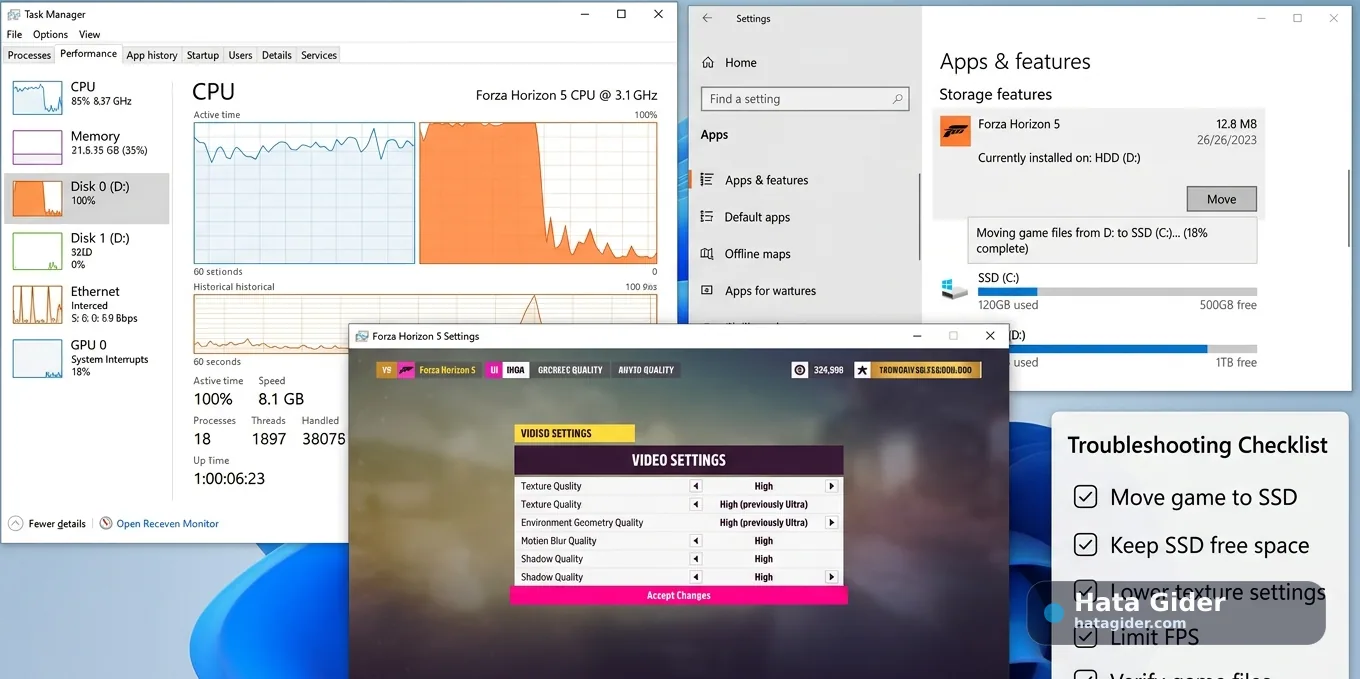
Task: Click the yellow VS badge in game header
Action: point(387,370)
